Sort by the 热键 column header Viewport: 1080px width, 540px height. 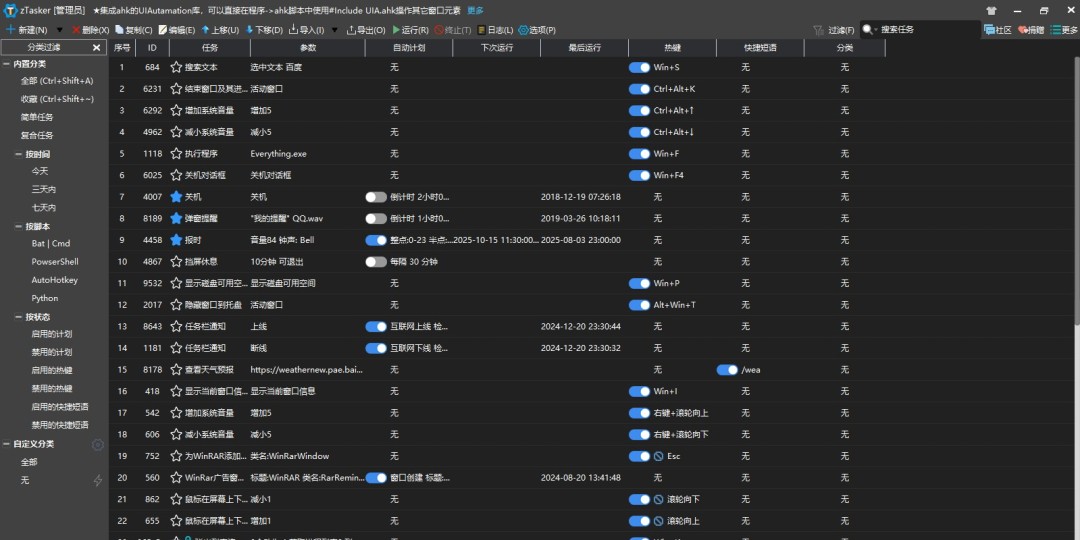pyautogui.click(x=672, y=48)
